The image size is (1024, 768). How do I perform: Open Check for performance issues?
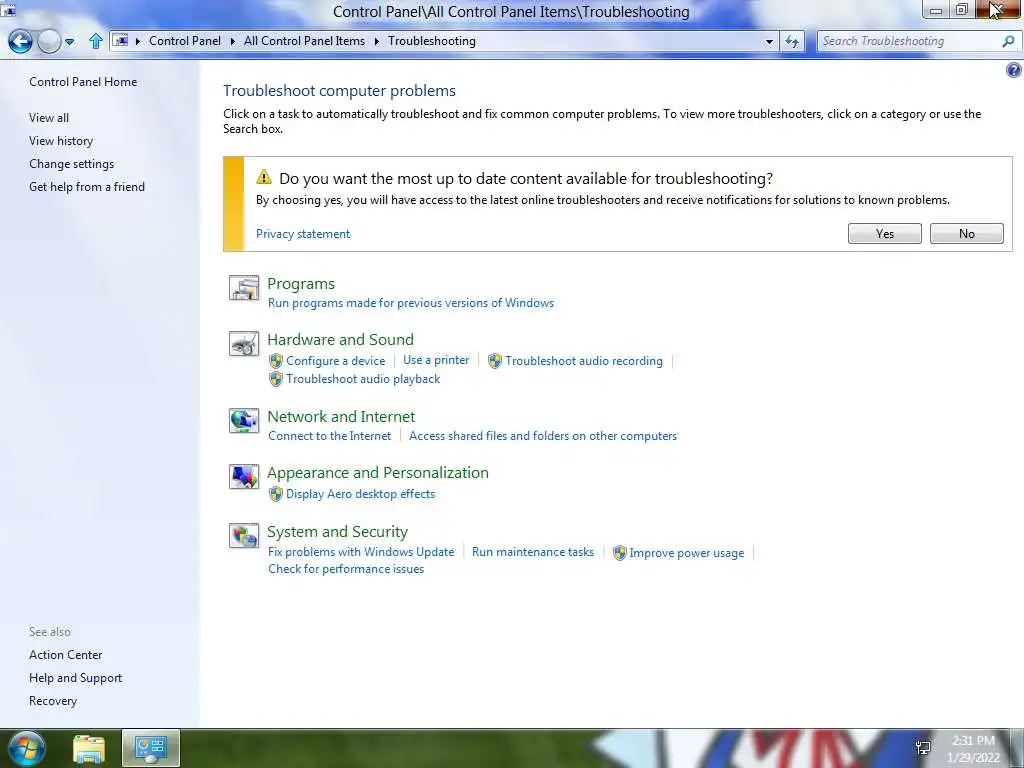click(346, 569)
